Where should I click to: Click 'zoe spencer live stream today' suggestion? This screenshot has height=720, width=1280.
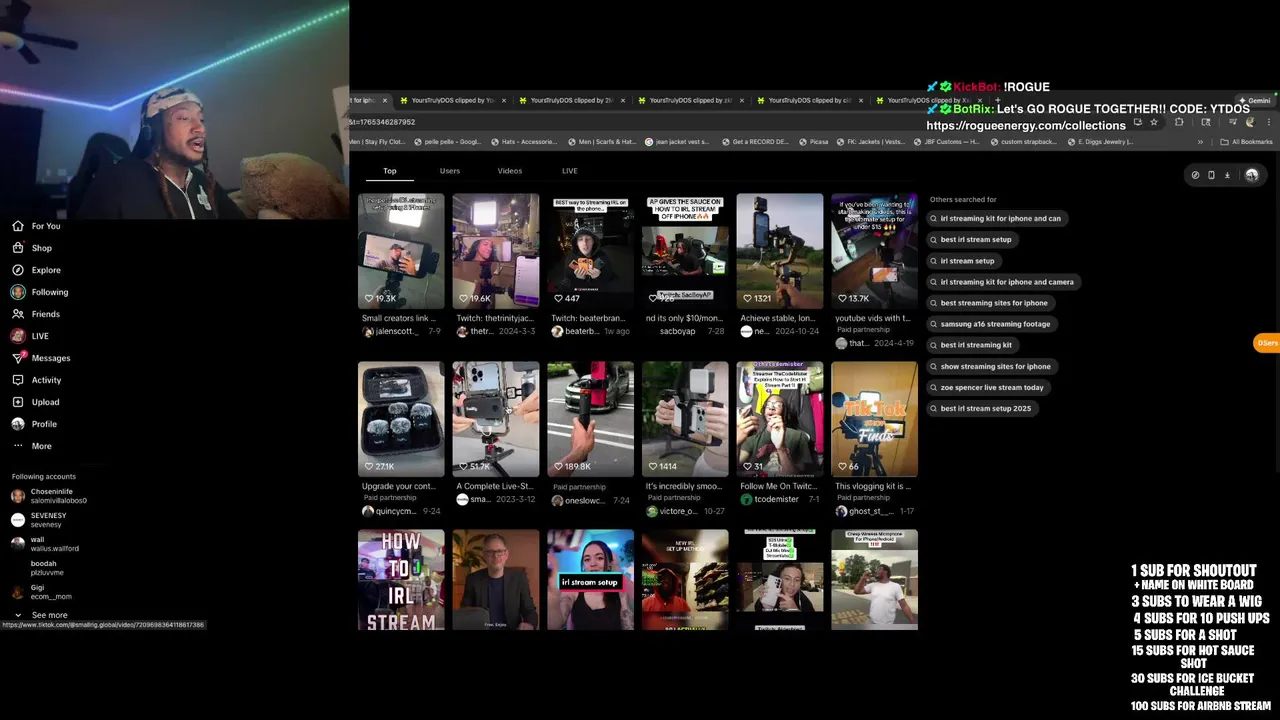[x=987, y=388]
